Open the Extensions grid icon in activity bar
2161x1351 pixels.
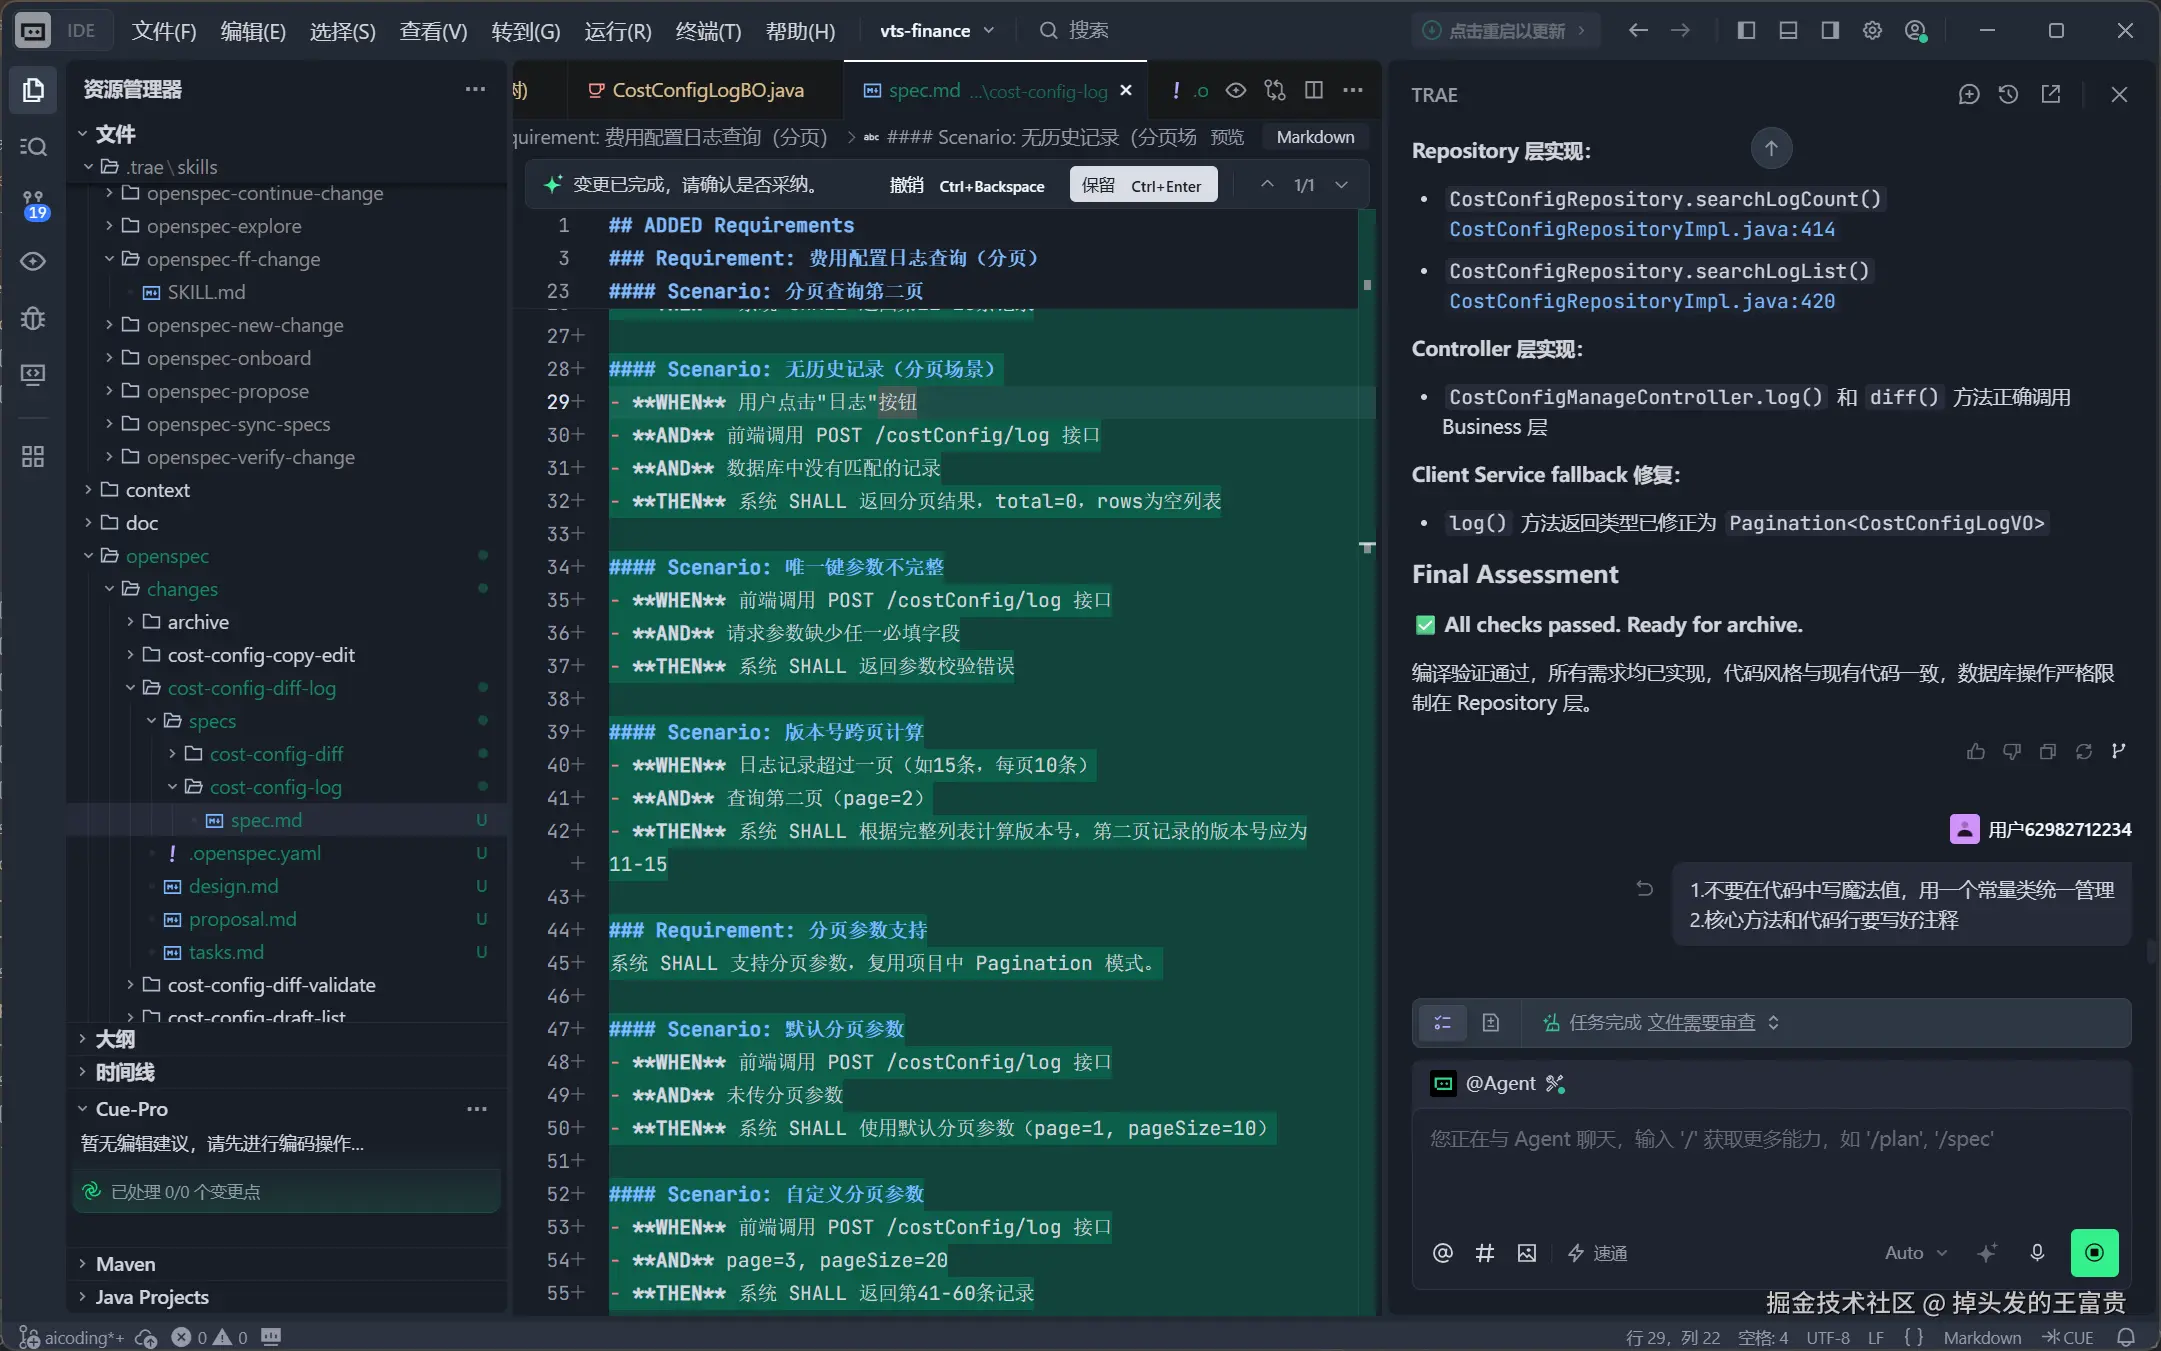[x=33, y=457]
